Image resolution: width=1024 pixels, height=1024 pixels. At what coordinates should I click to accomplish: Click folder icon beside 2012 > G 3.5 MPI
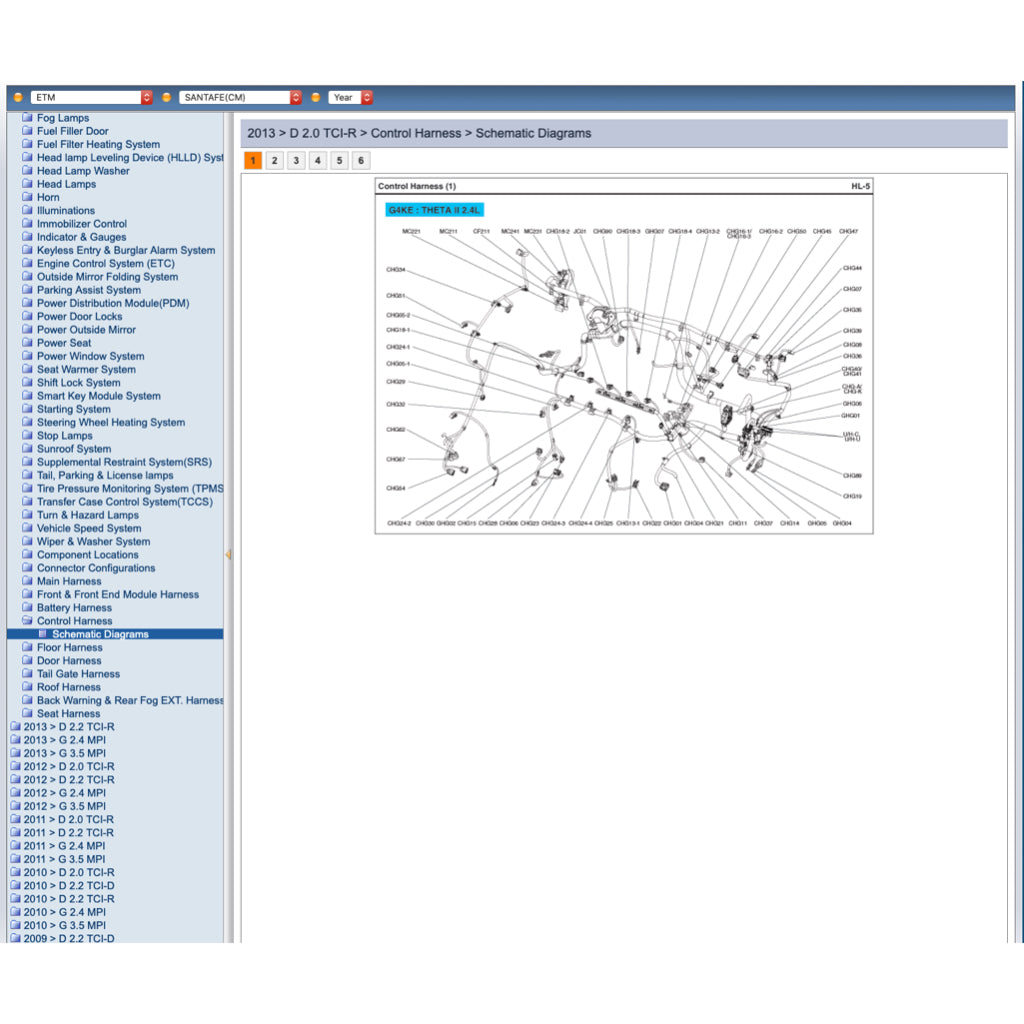tap(15, 806)
